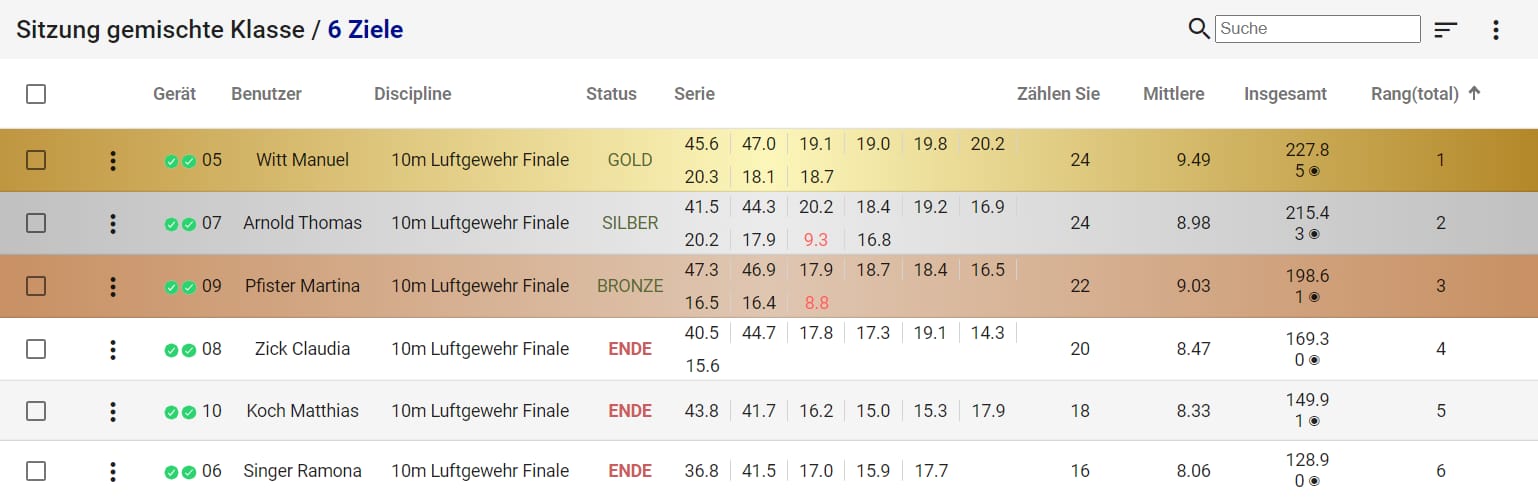This screenshot has height=497, width=1538.
Task: Focus the Suche search field
Action: point(1318,29)
